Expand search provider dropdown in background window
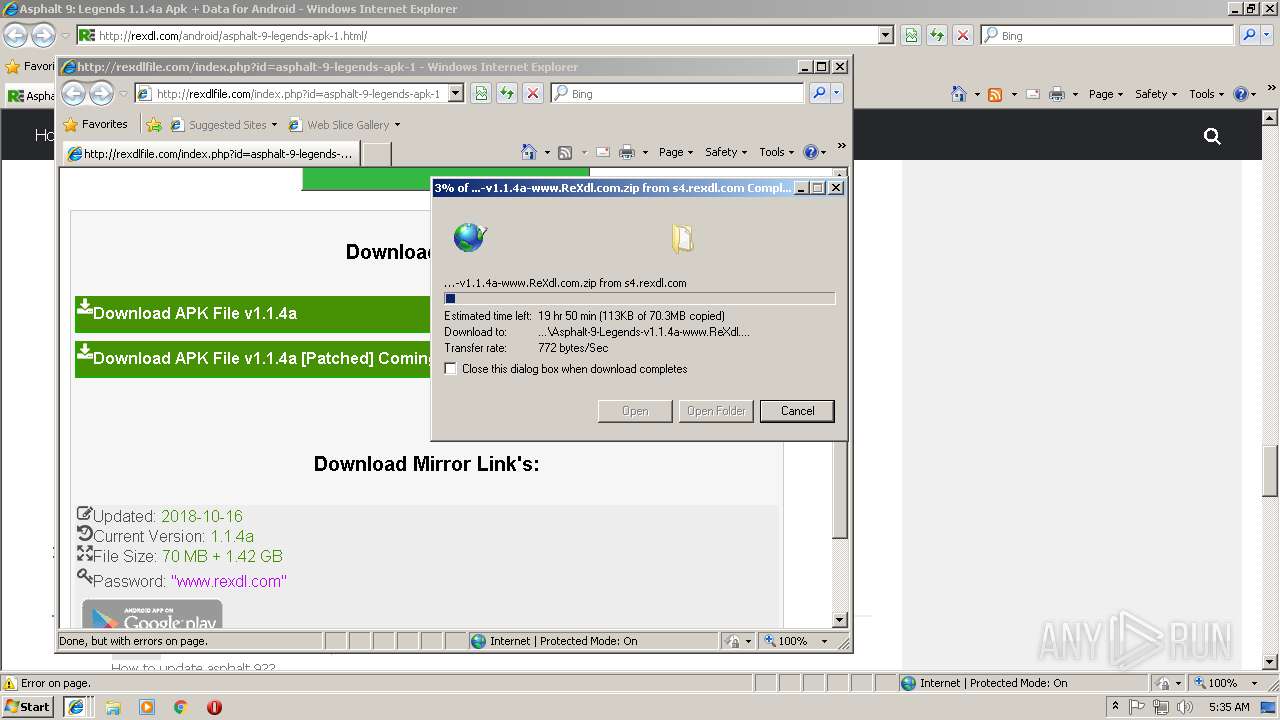Screen dimensions: 1280x720 (x=1267, y=35)
